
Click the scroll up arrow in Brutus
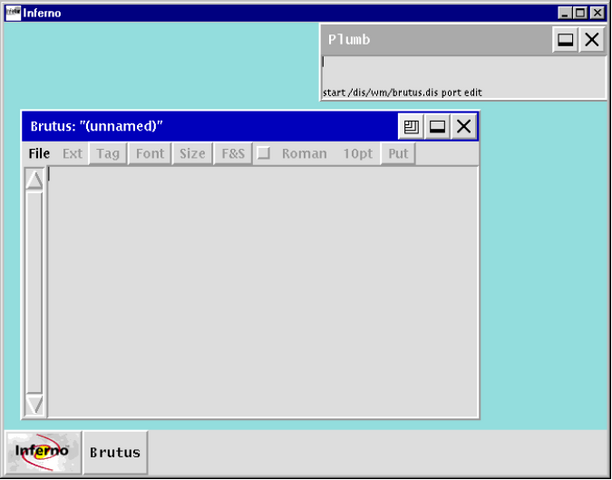point(34,180)
